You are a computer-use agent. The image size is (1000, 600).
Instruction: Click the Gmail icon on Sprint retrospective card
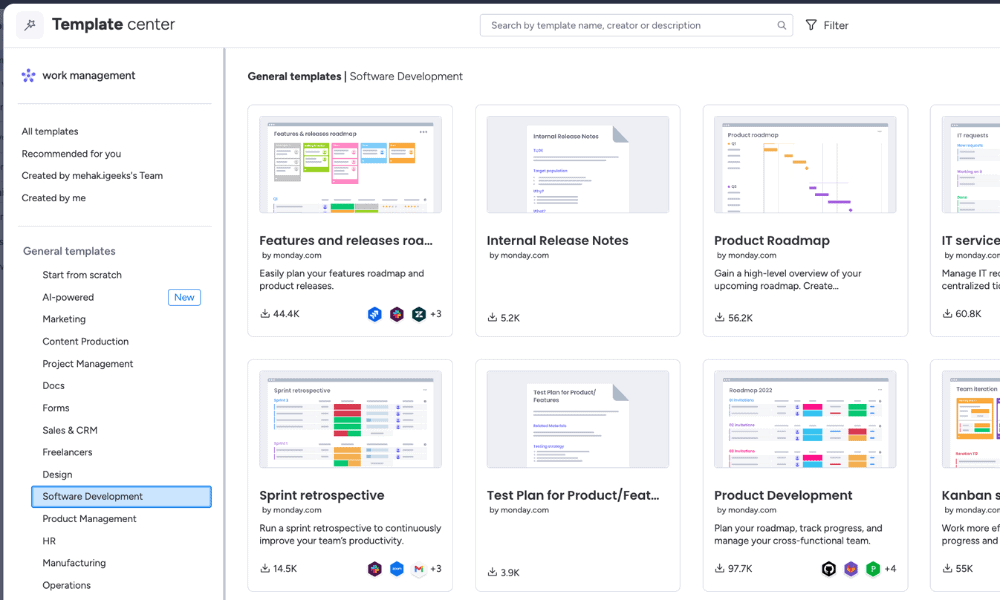(419, 569)
